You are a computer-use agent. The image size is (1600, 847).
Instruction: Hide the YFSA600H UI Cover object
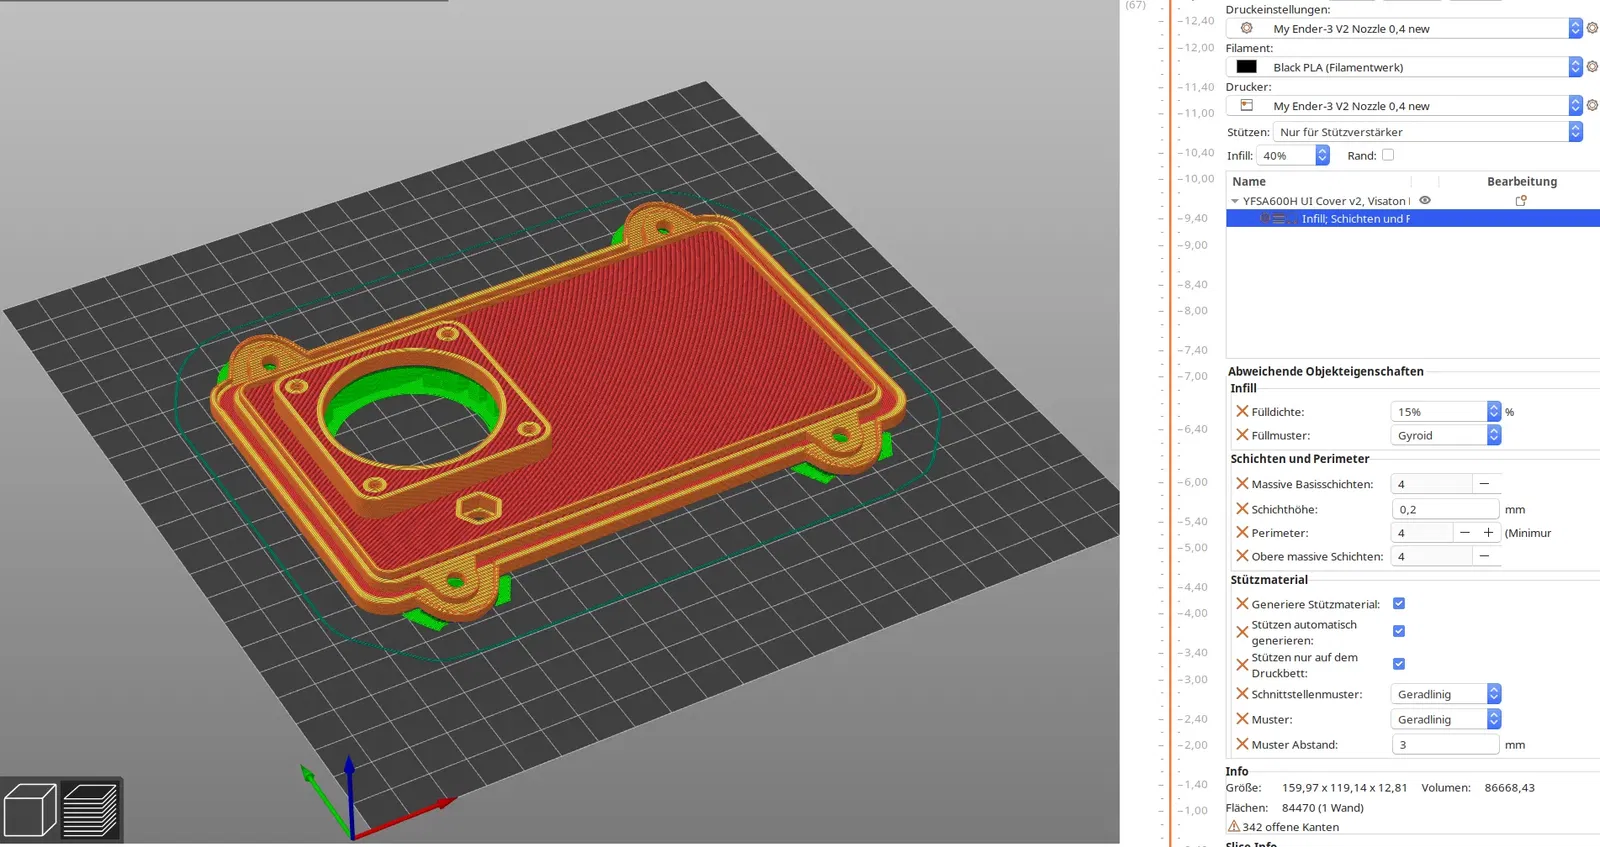click(1425, 201)
